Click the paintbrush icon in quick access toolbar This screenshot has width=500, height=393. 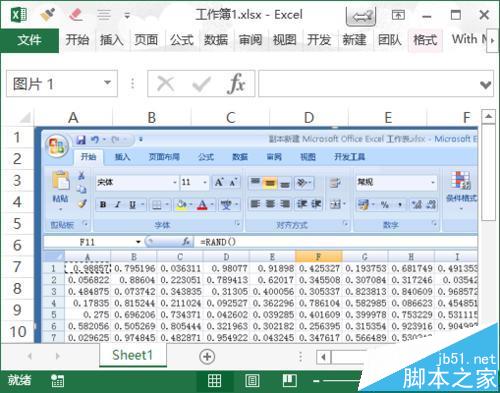click(x=48, y=14)
